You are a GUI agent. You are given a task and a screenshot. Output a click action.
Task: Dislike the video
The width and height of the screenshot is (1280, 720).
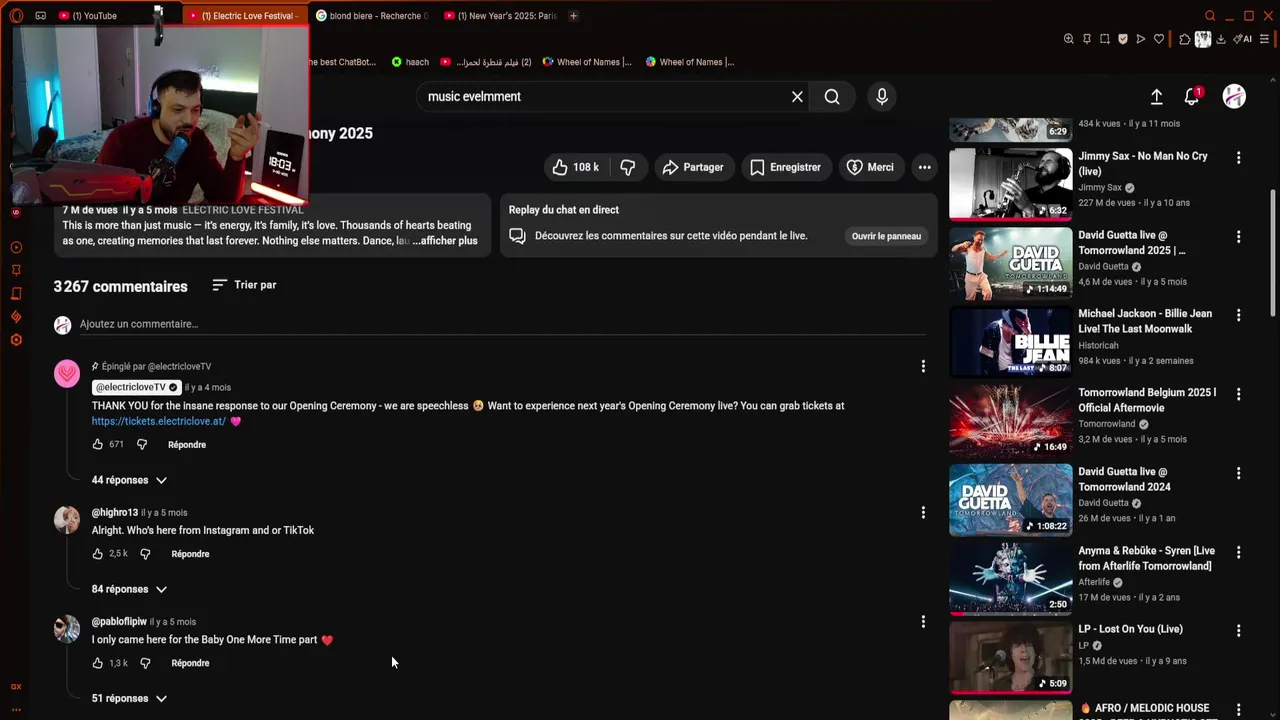(x=628, y=168)
